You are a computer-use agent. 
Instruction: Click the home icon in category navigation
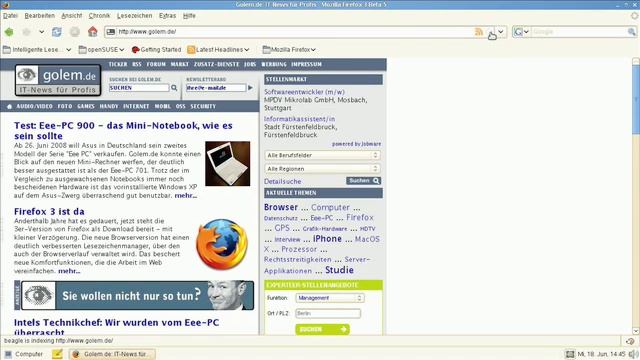tap(9, 106)
